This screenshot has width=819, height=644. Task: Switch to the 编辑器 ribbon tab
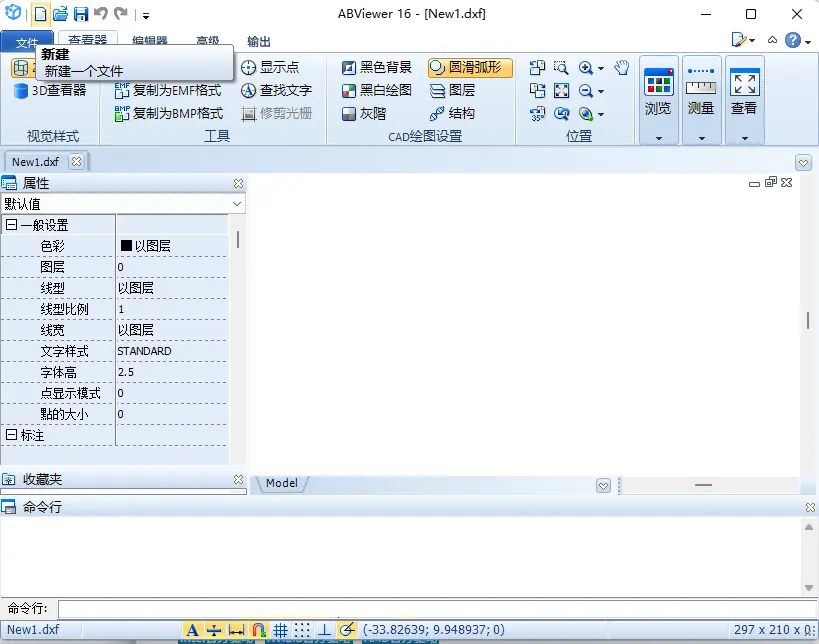click(x=149, y=41)
